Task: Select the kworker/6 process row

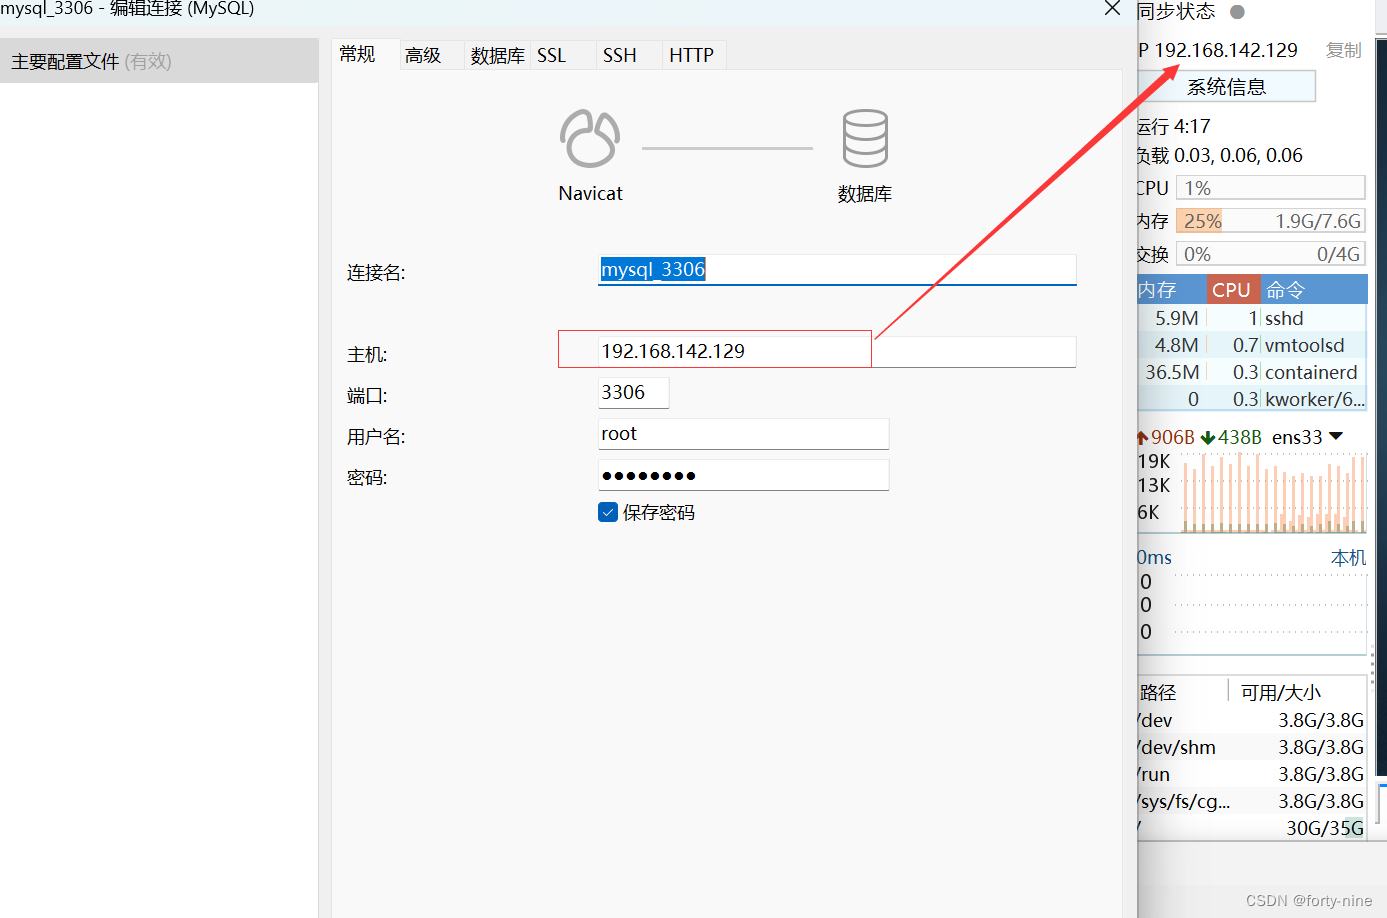Action: click(1252, 399)
